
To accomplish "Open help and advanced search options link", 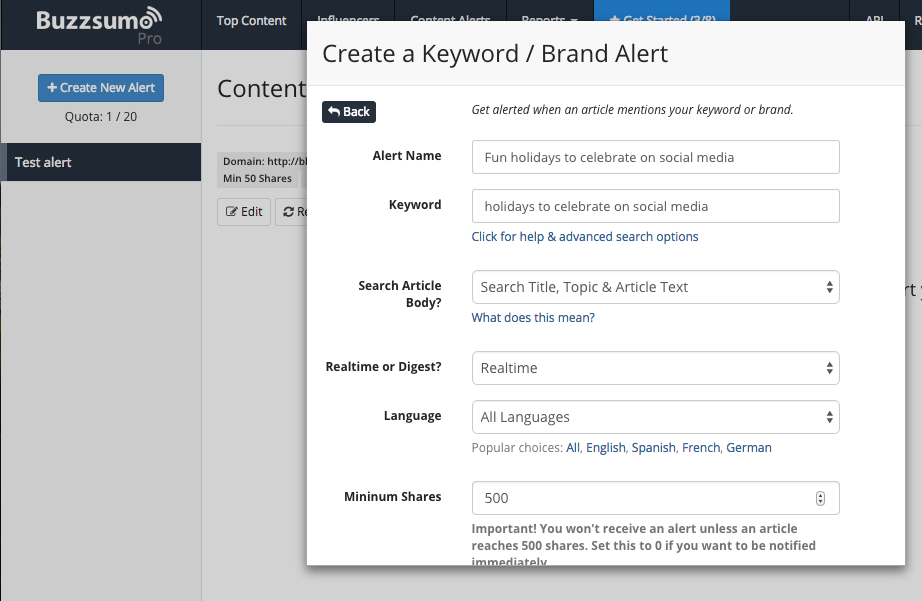I will coord(585,236).
